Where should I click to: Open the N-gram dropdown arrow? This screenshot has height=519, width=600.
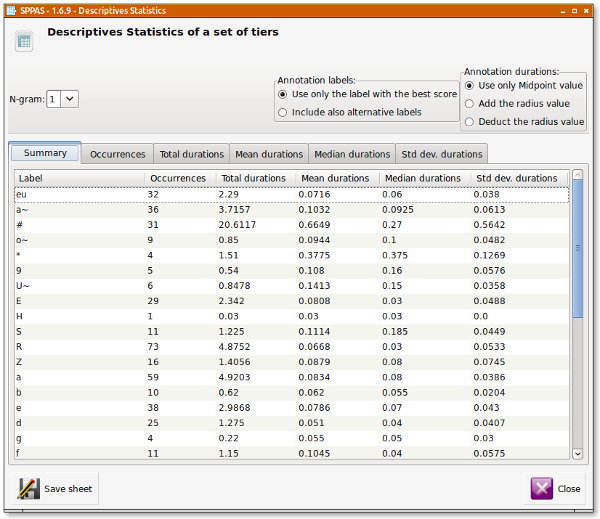[x=70, y=99]
